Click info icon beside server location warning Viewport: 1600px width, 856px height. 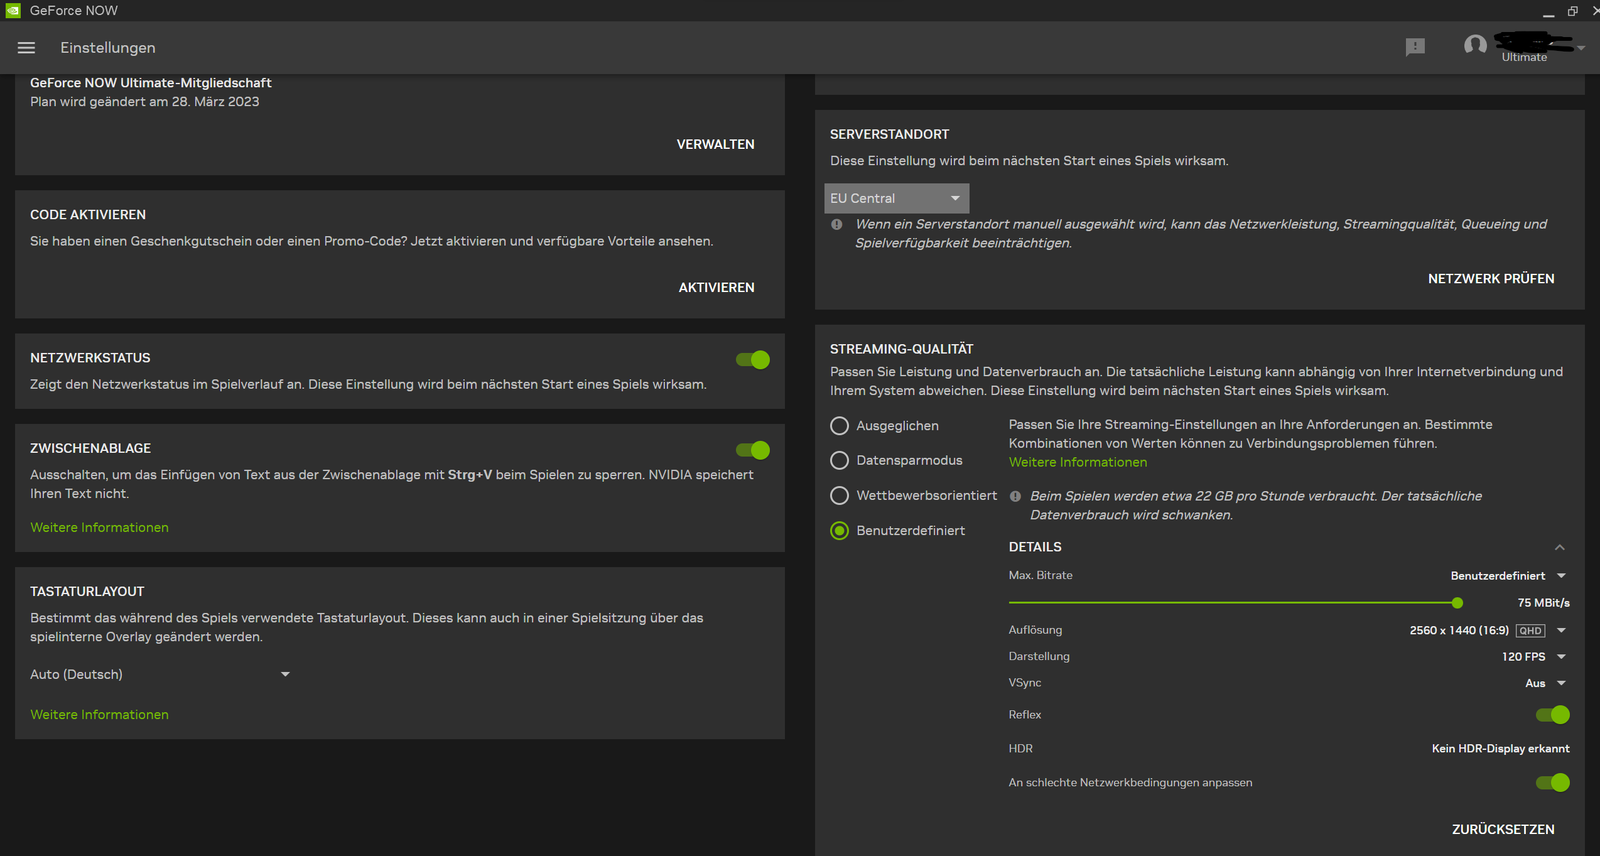click(x=837, y=225)
